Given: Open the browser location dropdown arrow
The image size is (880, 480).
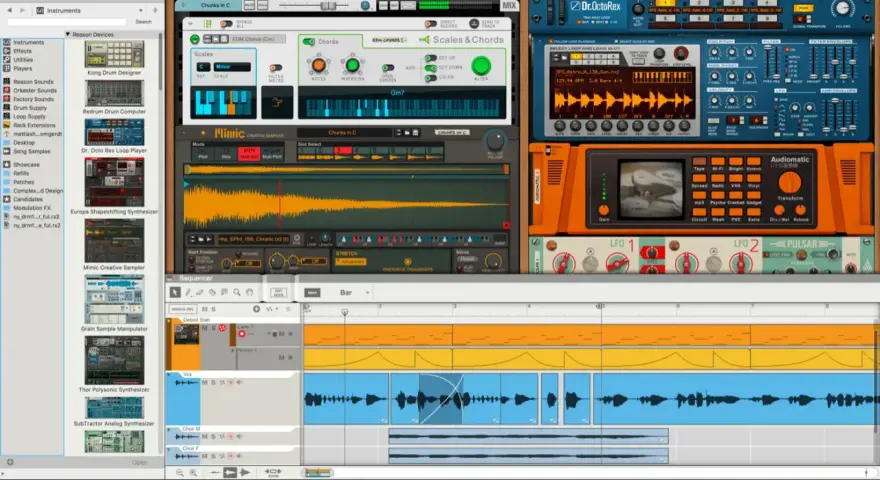Looking at the screenshot, I should coord(140,10).
